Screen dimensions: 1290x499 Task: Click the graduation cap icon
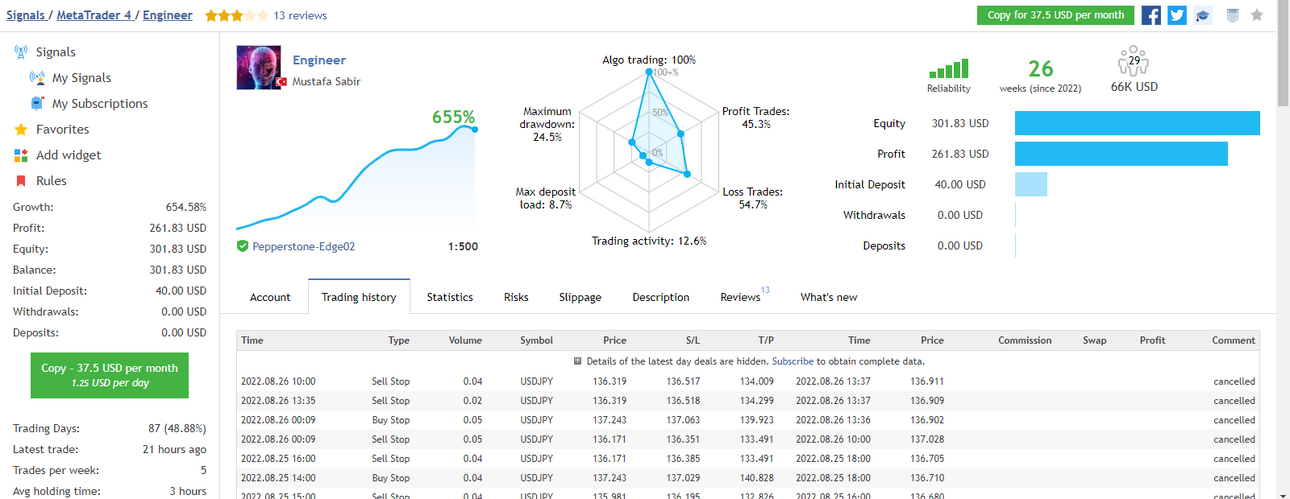click(1203, 16)
